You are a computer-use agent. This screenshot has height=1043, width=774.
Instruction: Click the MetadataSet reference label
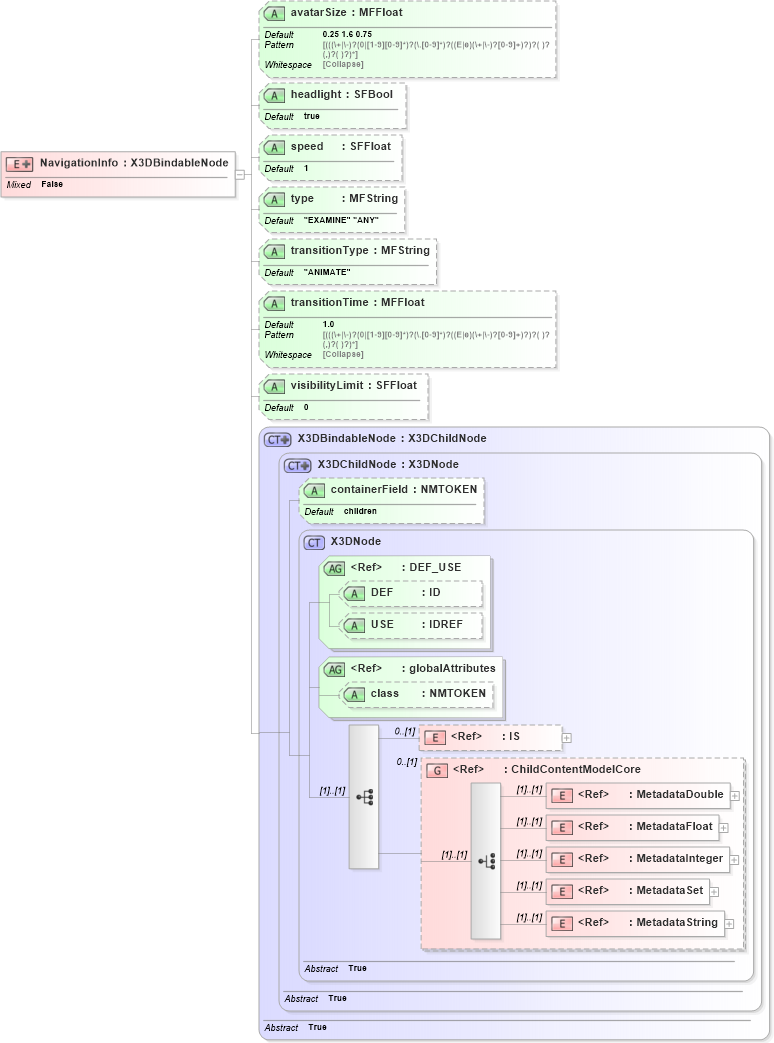coord(640,891)
